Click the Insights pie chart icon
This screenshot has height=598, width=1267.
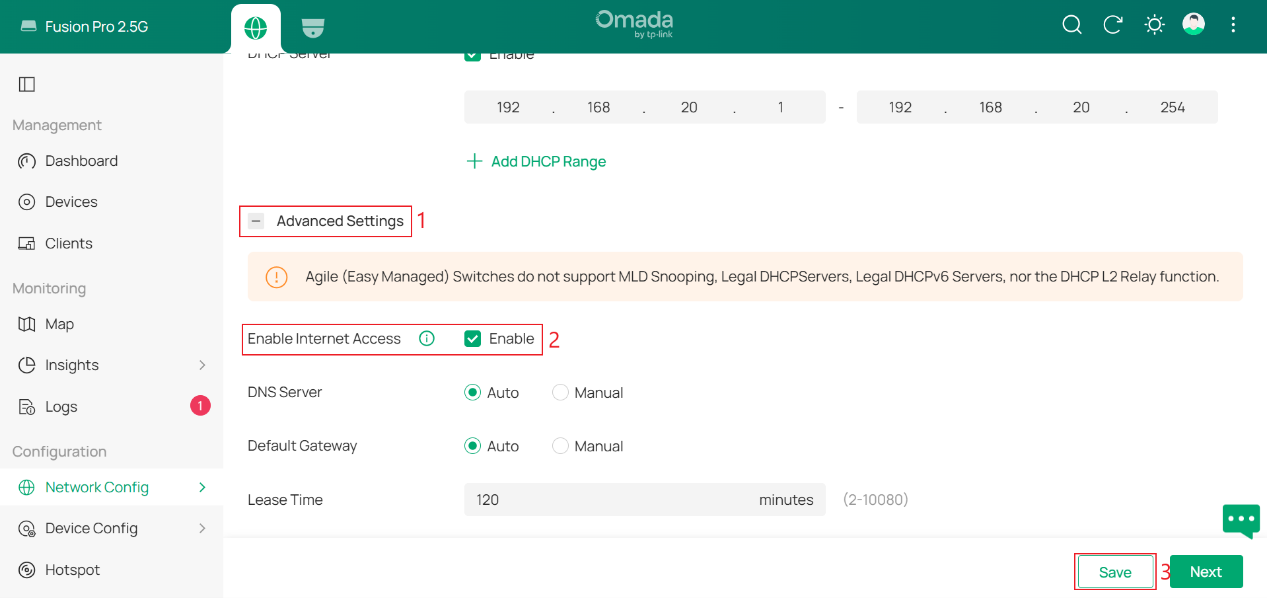pos(27,365)
